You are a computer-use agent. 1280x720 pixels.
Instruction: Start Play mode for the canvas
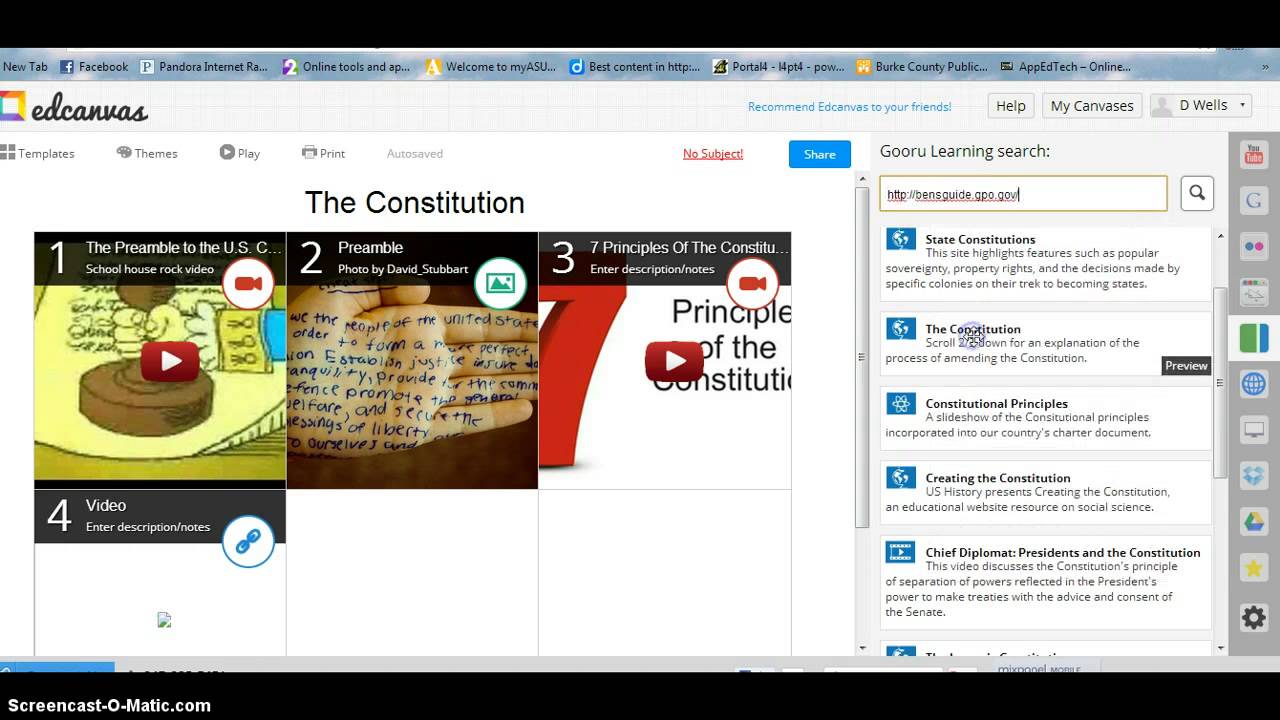coord(240,153)
